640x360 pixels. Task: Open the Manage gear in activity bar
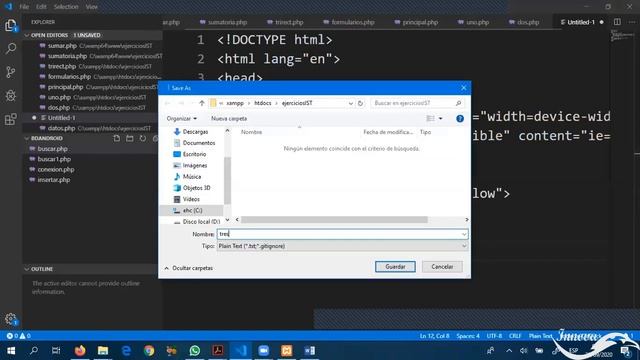point(11,319)
